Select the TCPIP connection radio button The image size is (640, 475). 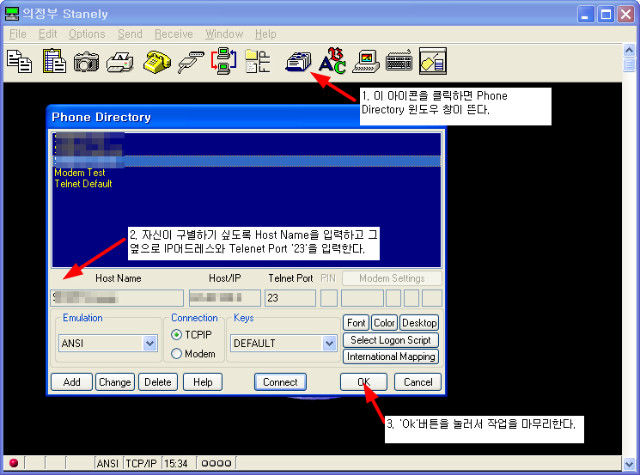176,335
